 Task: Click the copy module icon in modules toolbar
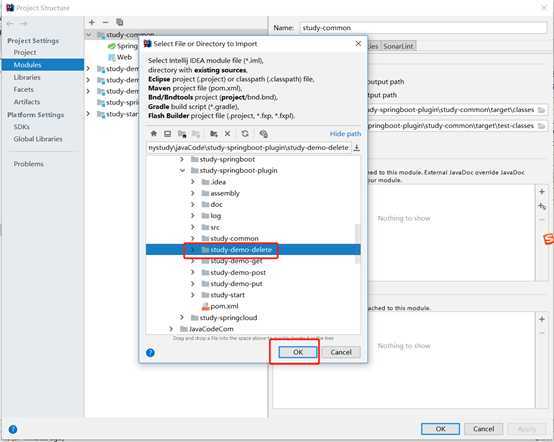click(120, 22)
